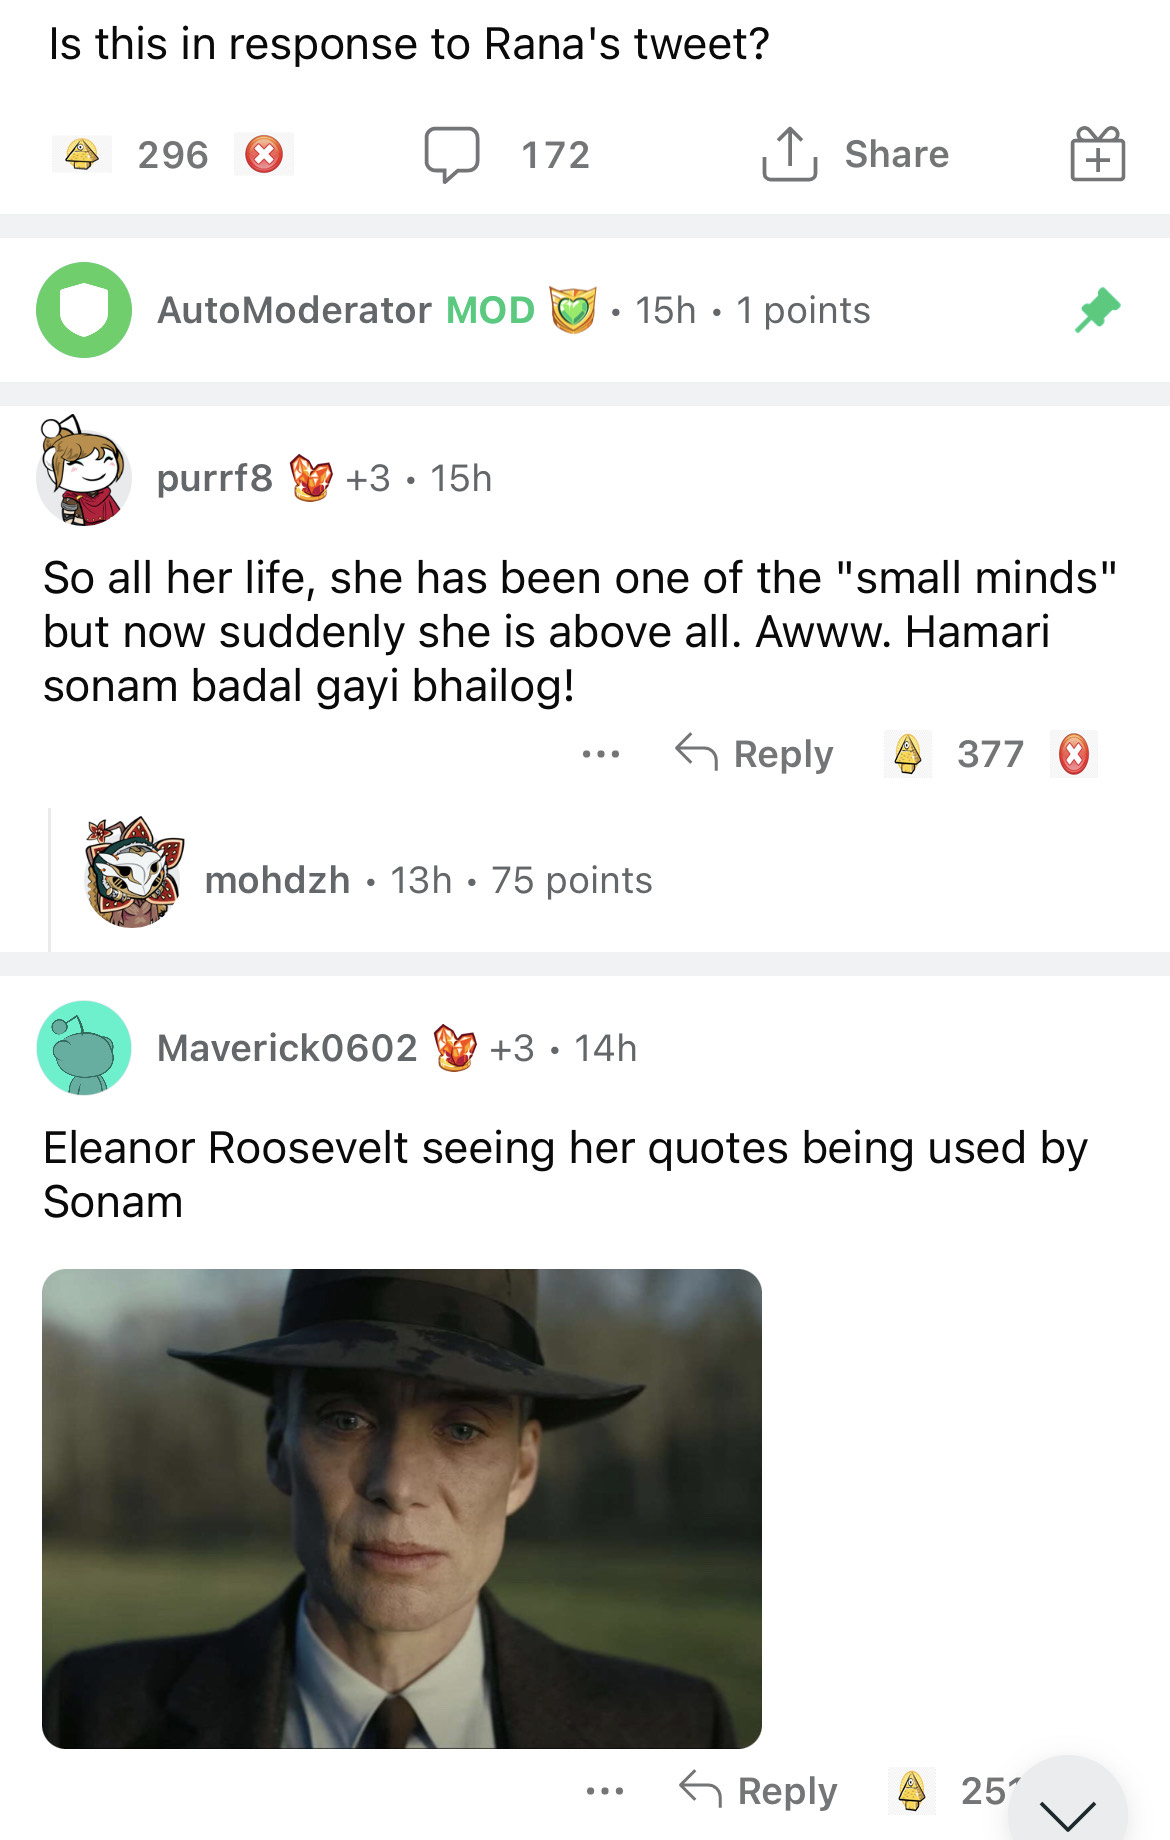Screen dimensions: 1170x1840
Task: Reply to purrf8's comment
Action: pyautogui.click(x=755, y=754)
